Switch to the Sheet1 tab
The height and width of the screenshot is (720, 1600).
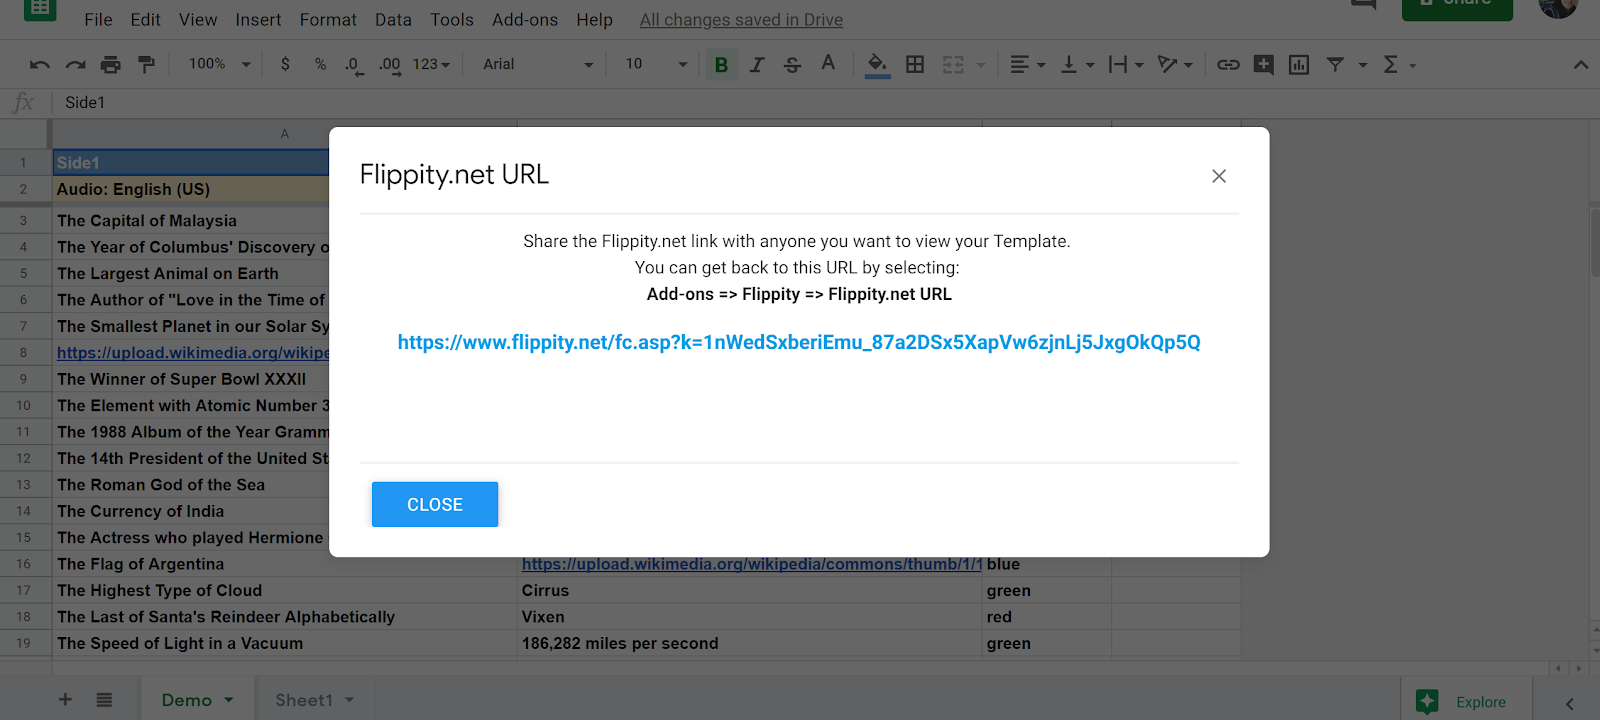[314, 700]
